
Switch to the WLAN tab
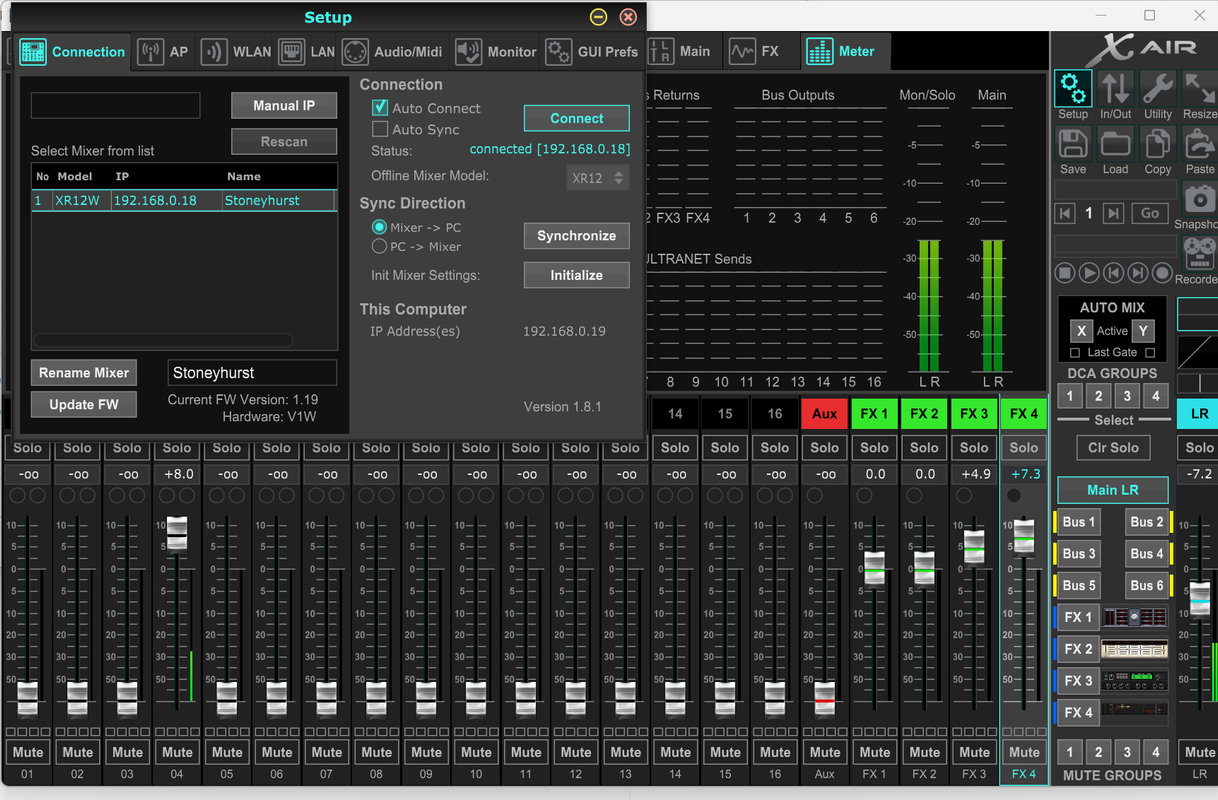point(236,52)
